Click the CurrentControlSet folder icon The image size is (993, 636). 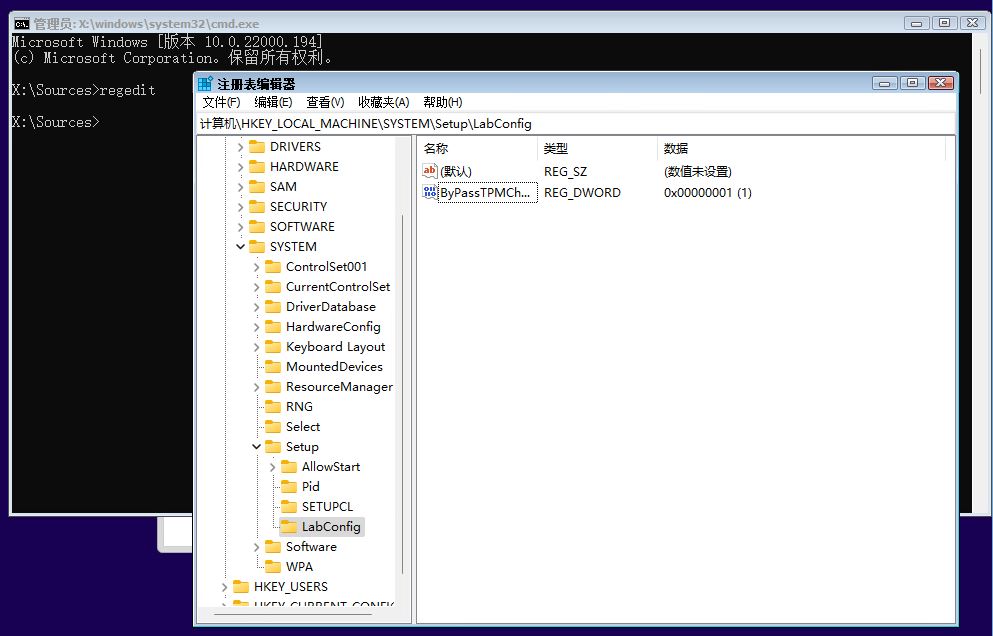272,286
